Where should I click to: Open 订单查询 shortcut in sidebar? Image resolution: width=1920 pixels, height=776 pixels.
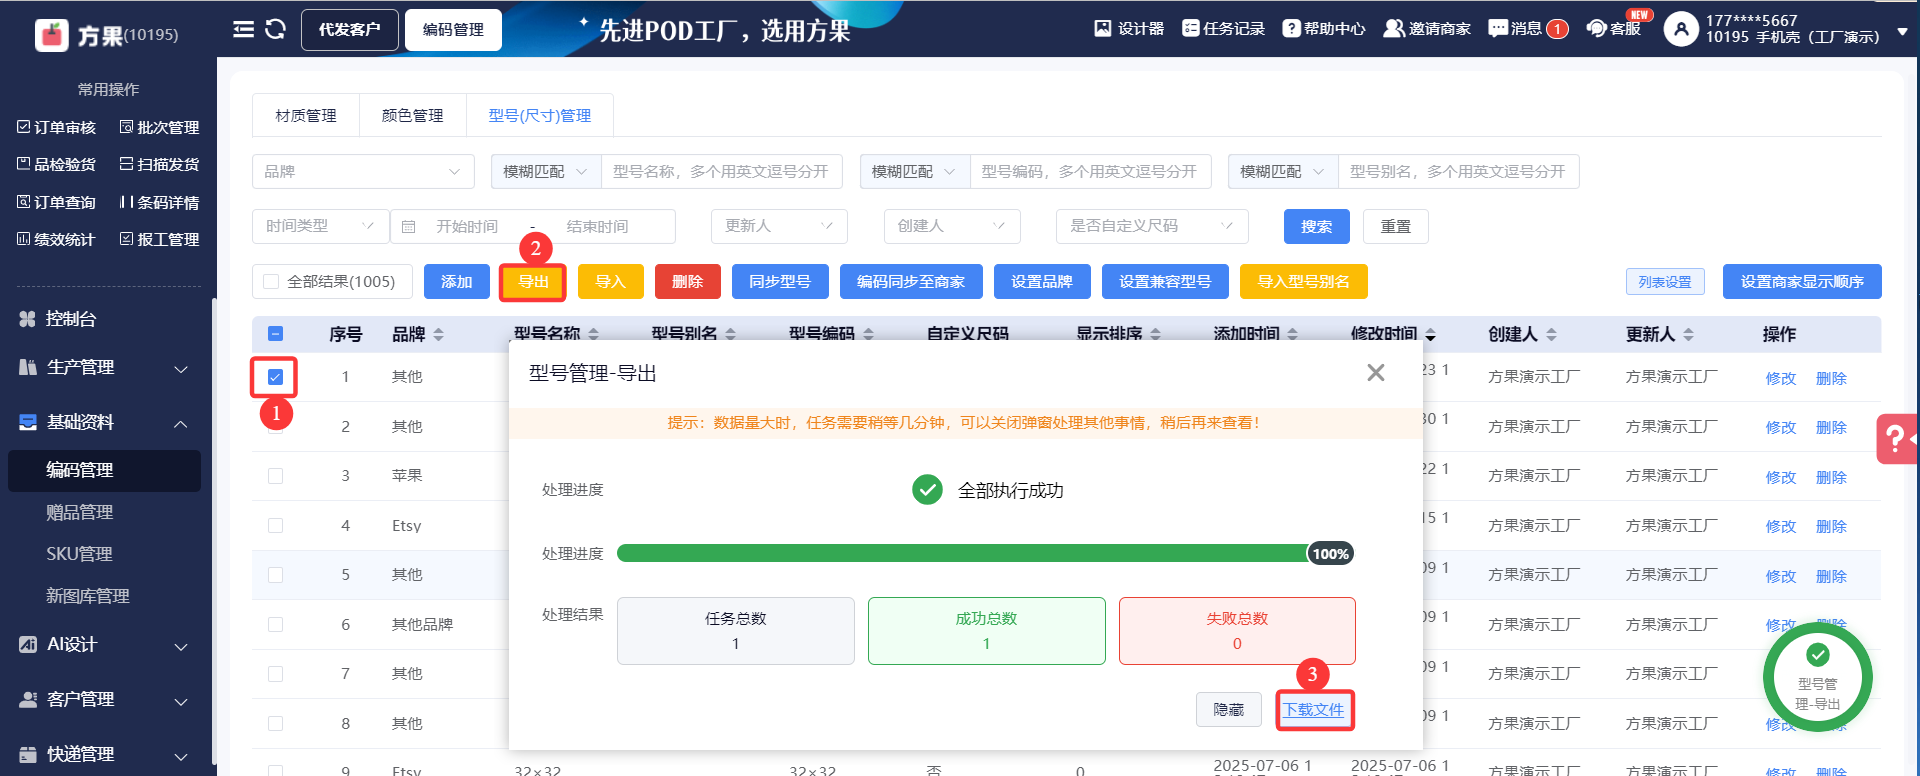(x=57, y=203)
